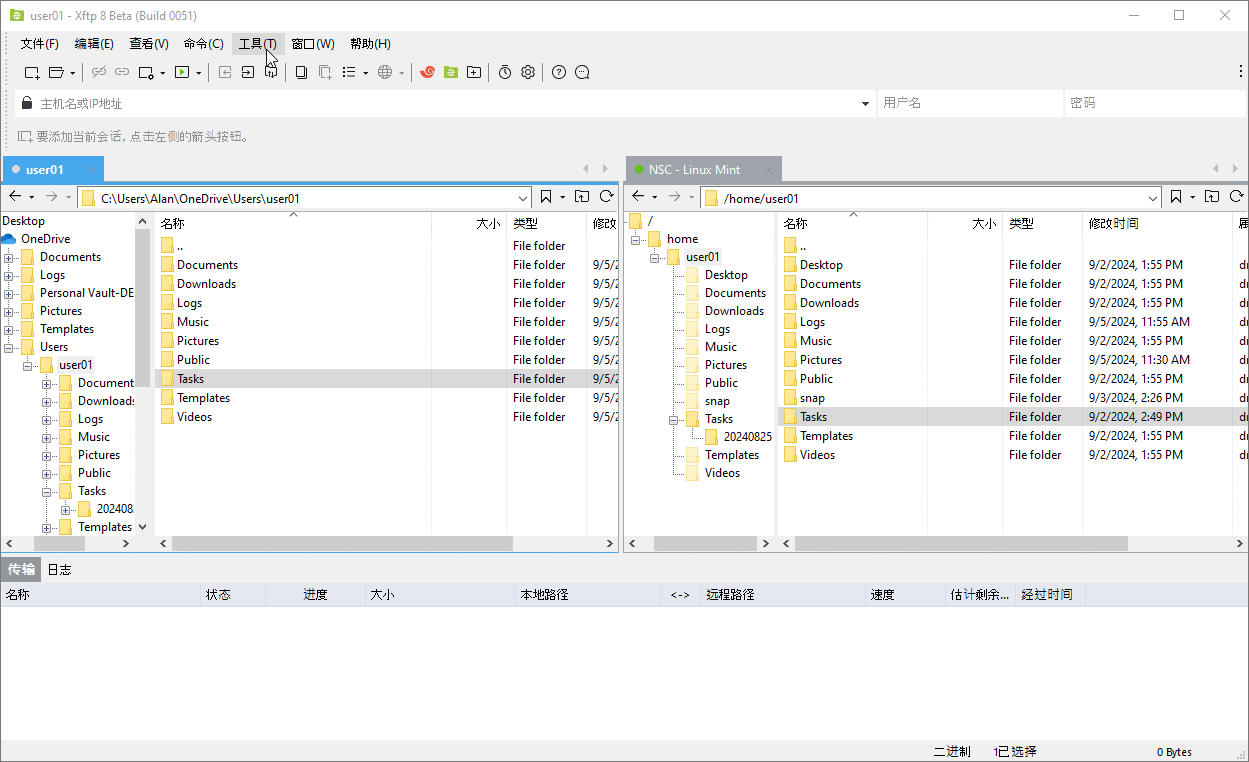This screenshot has width=1249, height=762.
Task: Go to parent folder in remote pane
Action: pyautogui.click(x=1212, y=197)
